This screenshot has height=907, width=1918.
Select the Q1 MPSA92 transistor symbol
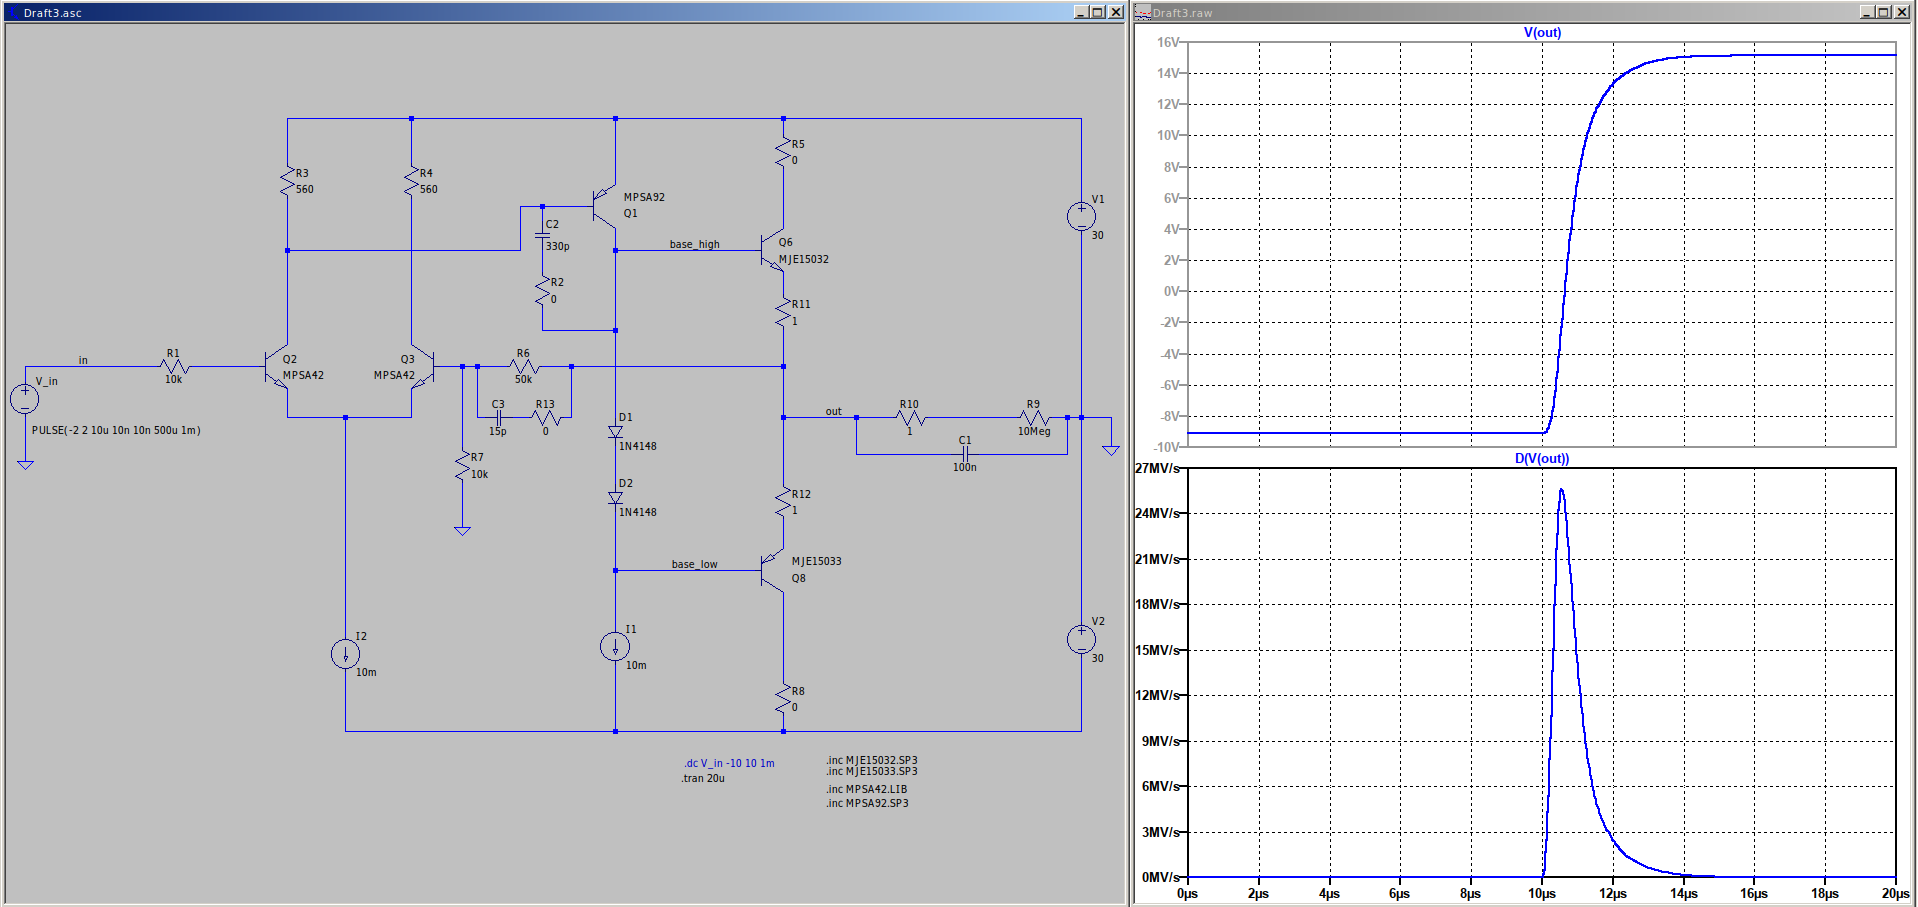[605, 205]
